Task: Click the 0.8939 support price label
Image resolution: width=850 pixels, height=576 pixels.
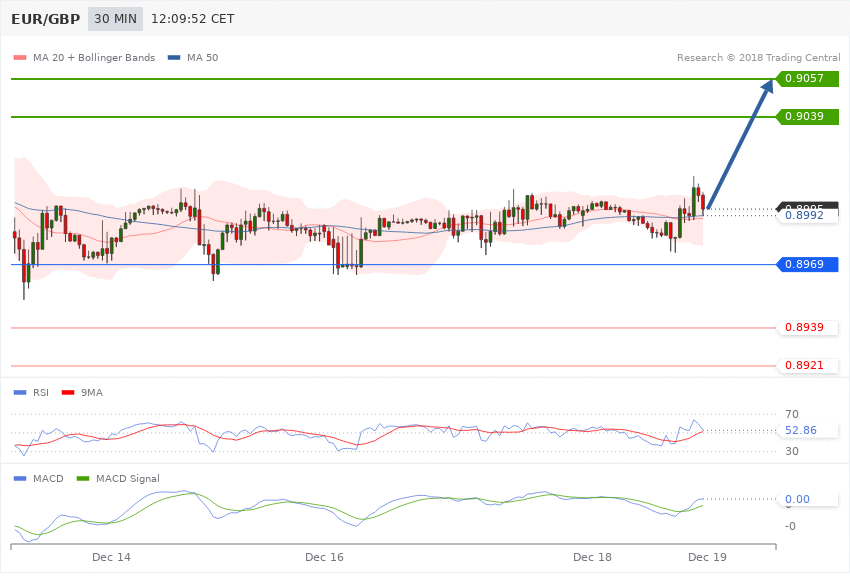Action: [808, 327]
